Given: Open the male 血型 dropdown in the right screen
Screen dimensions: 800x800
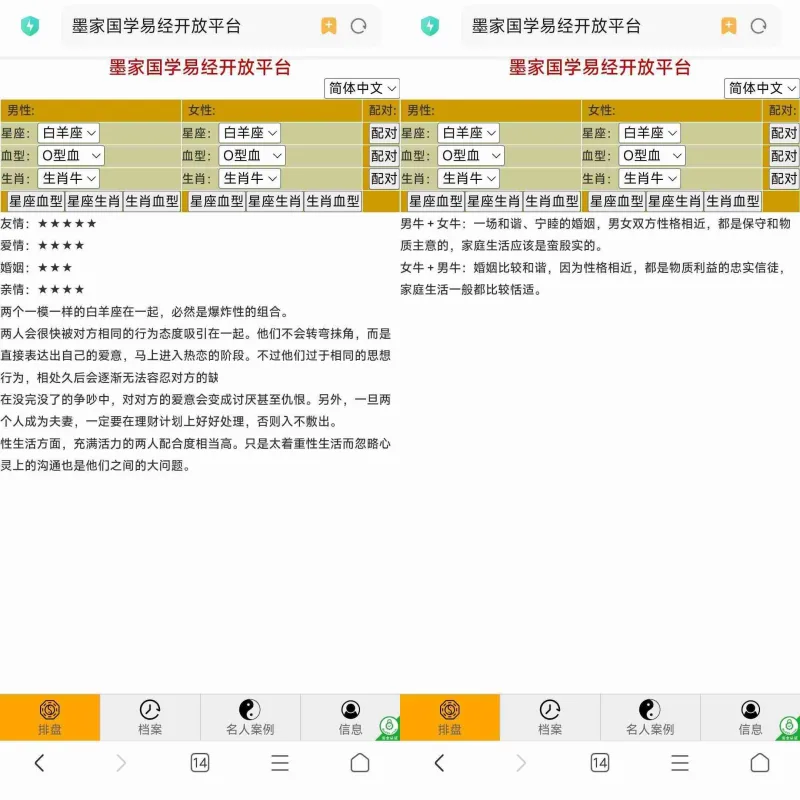Looking at the screenshot, I should 471,156.
